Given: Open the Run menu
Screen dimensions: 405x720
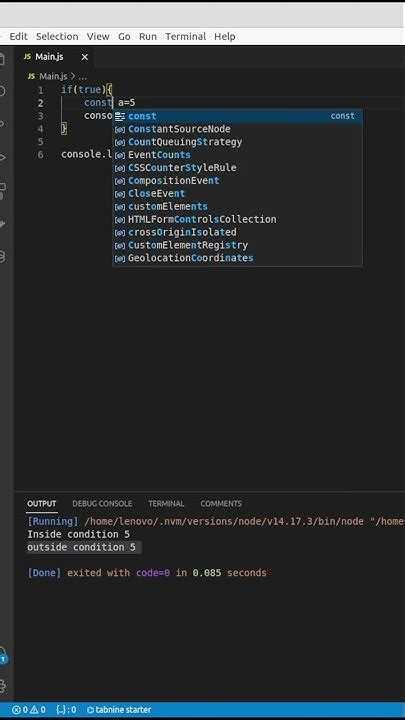Looking at the screenshot, I should (148, 36).
